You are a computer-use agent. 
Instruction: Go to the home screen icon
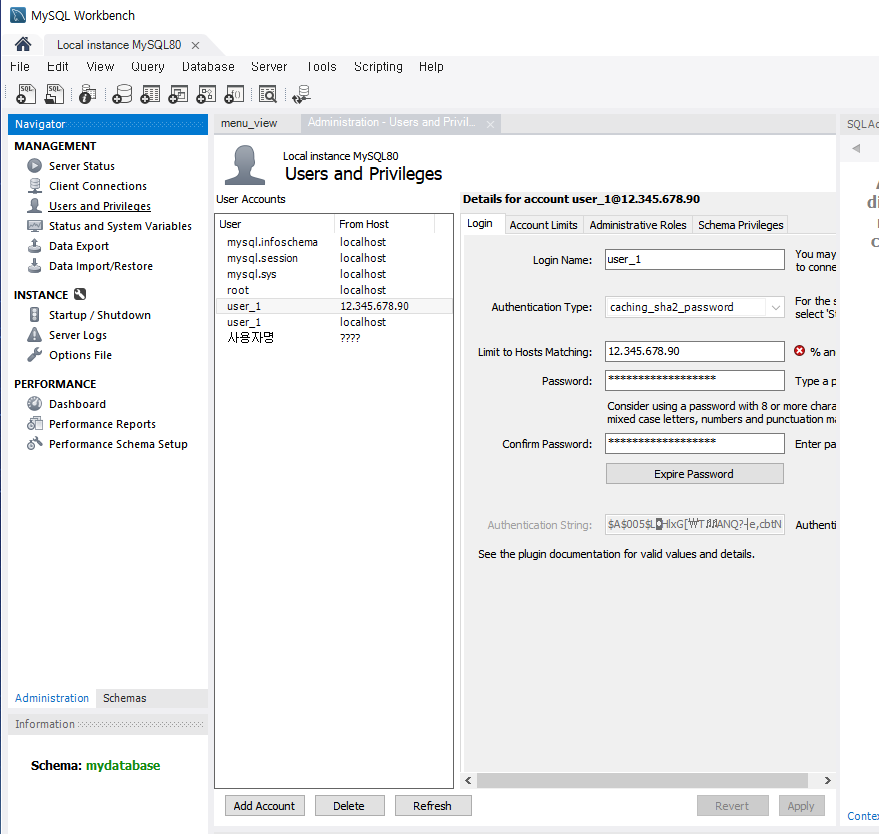(23, 44)
